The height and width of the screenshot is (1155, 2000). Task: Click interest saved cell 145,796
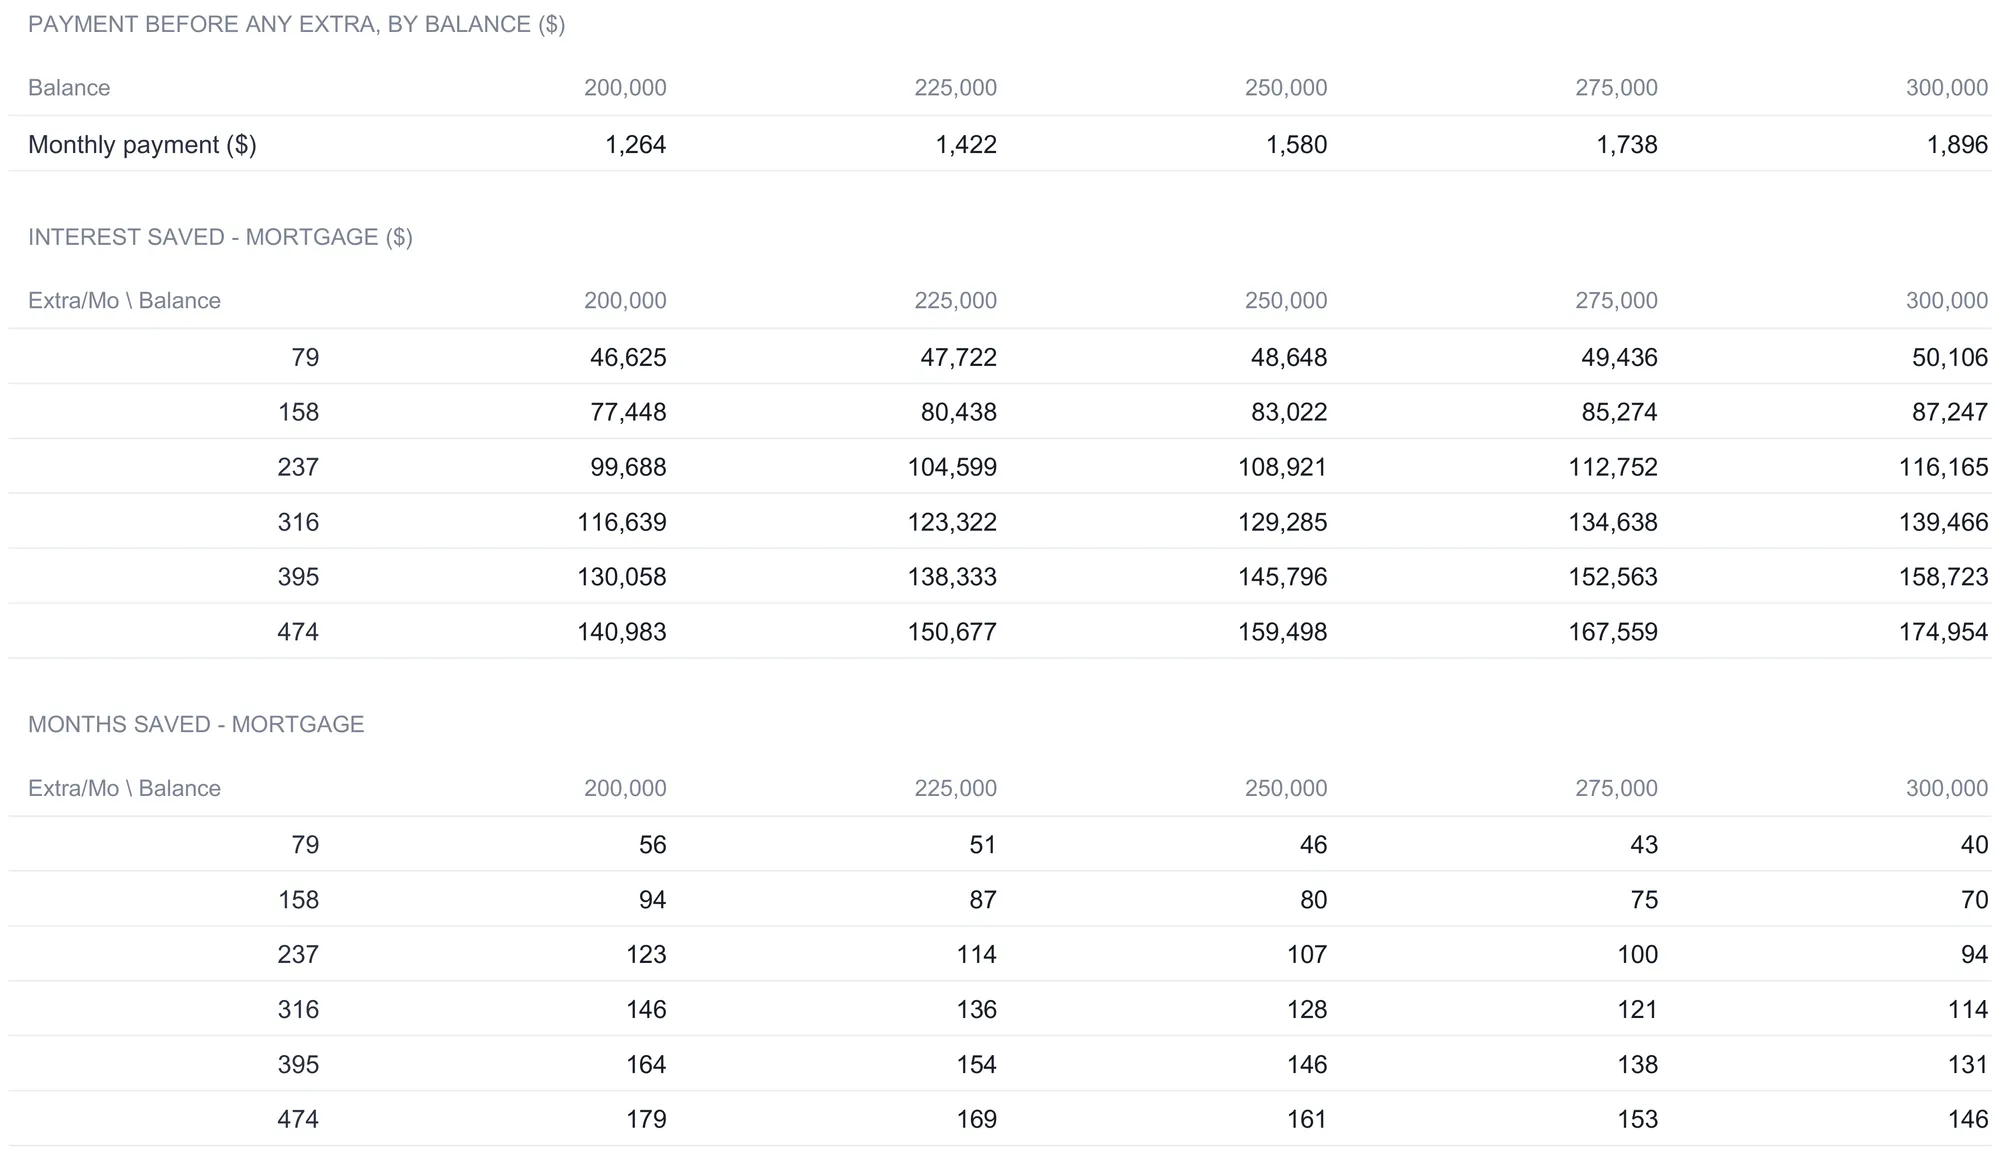point(1282,577)
